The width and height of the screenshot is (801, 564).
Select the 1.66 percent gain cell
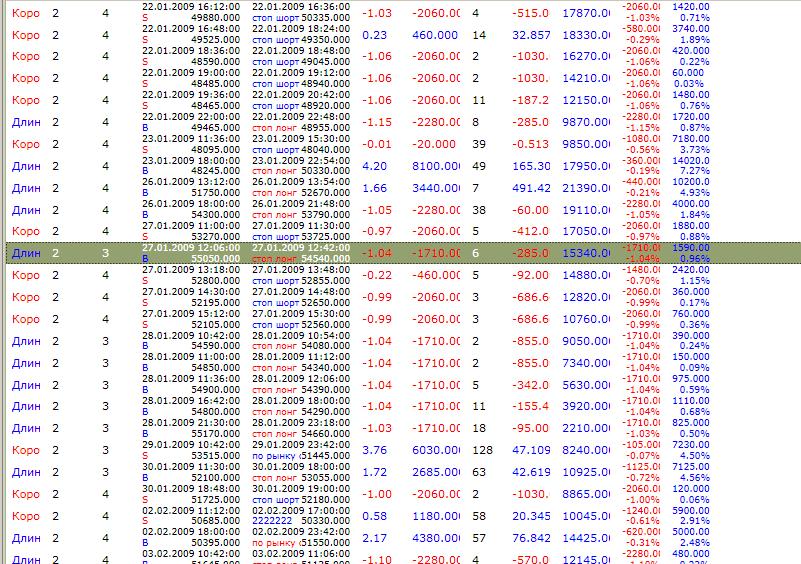pyautogui.click(x=374, y=189)
